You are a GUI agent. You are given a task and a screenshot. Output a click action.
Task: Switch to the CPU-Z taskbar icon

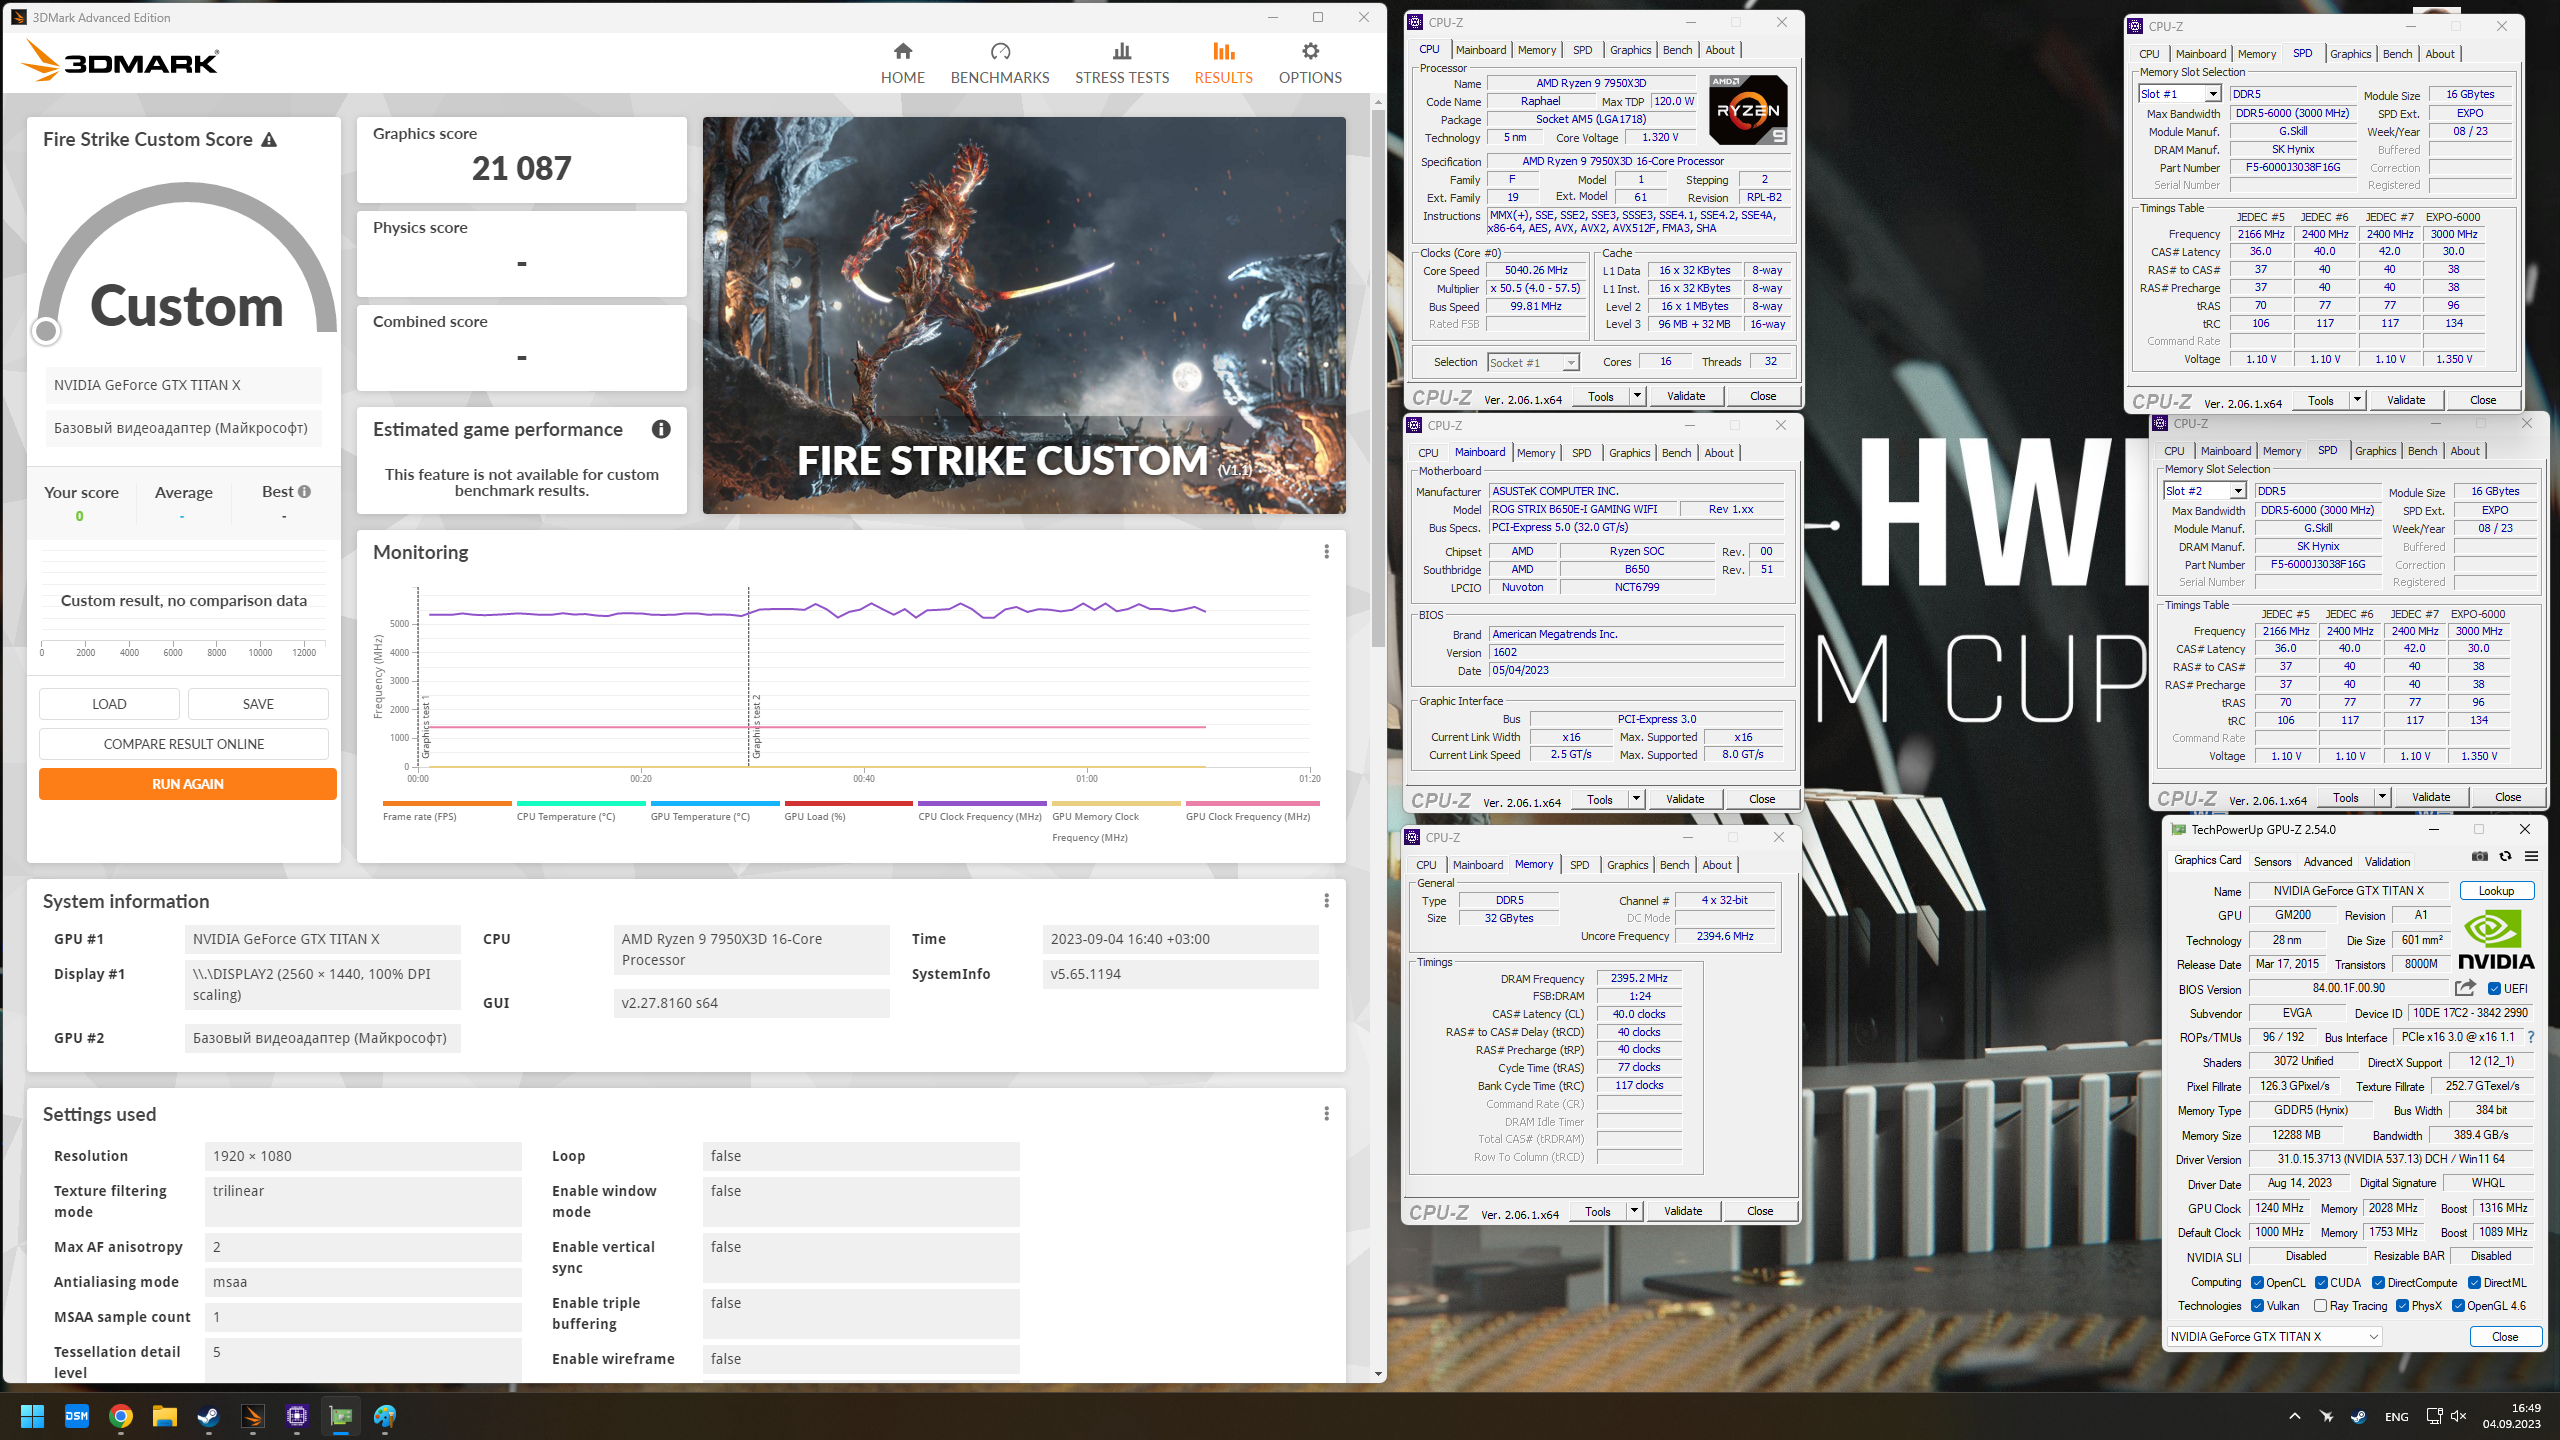(296, 1416)
